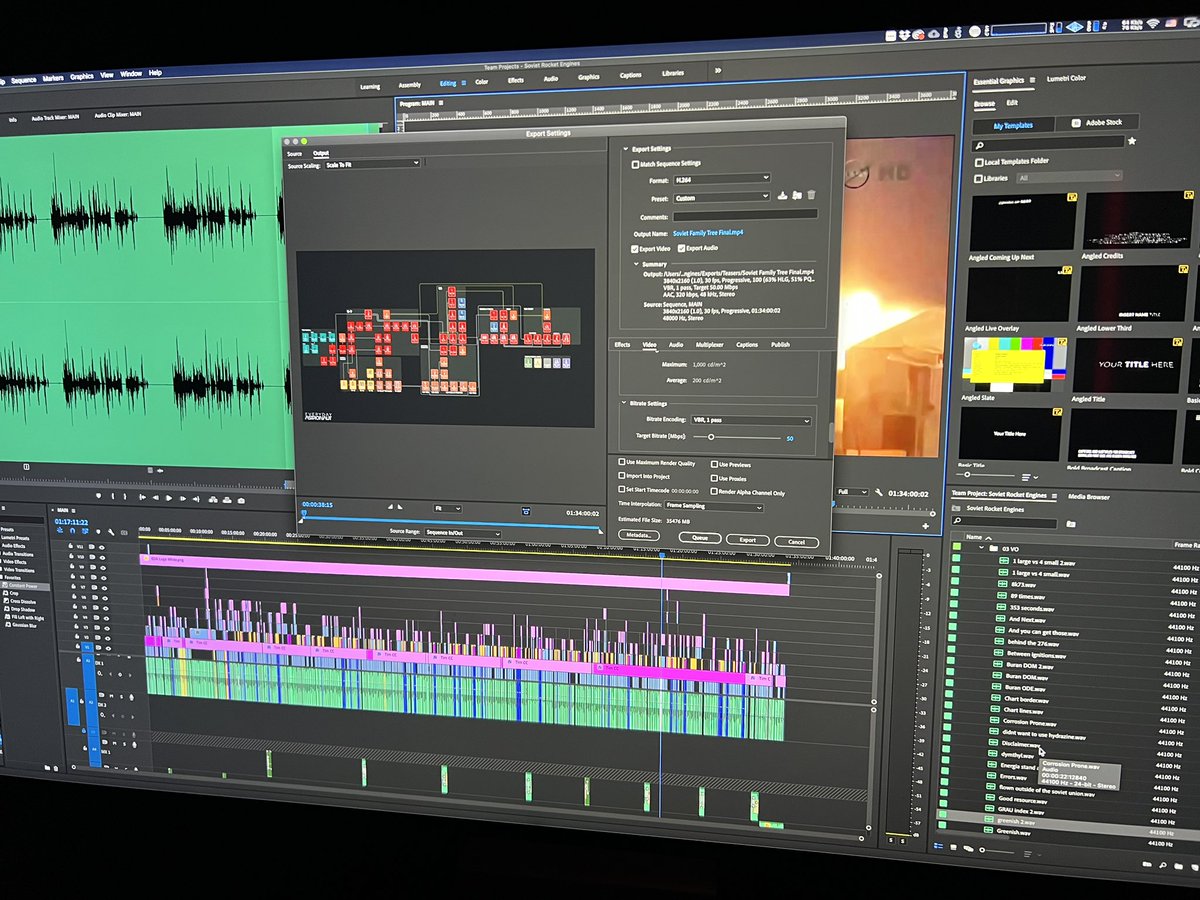Click the Play button in the source monitor transport

169,497
